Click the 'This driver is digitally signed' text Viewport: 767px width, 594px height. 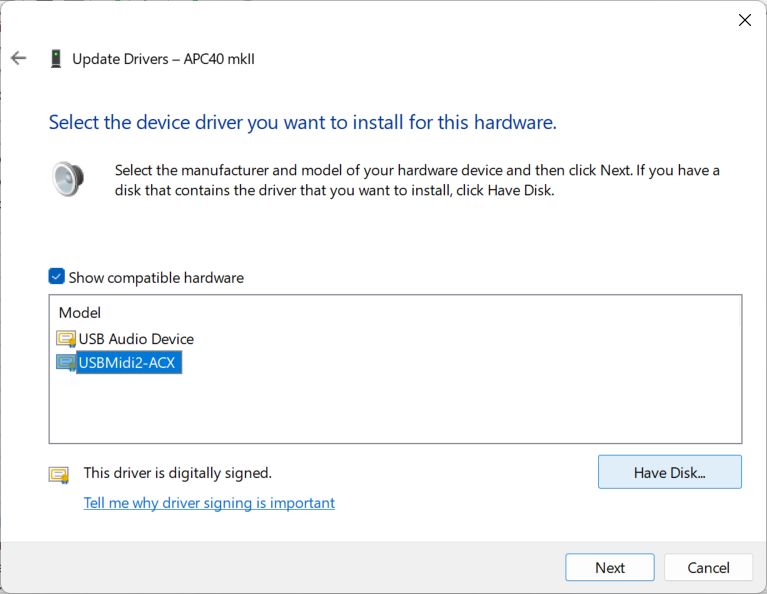177,473
